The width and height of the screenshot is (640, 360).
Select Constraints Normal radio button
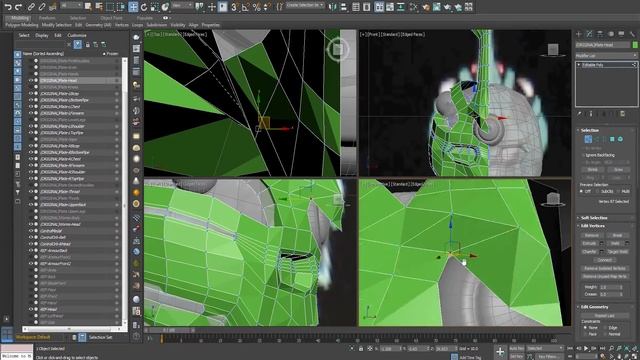tap(605, 334)
